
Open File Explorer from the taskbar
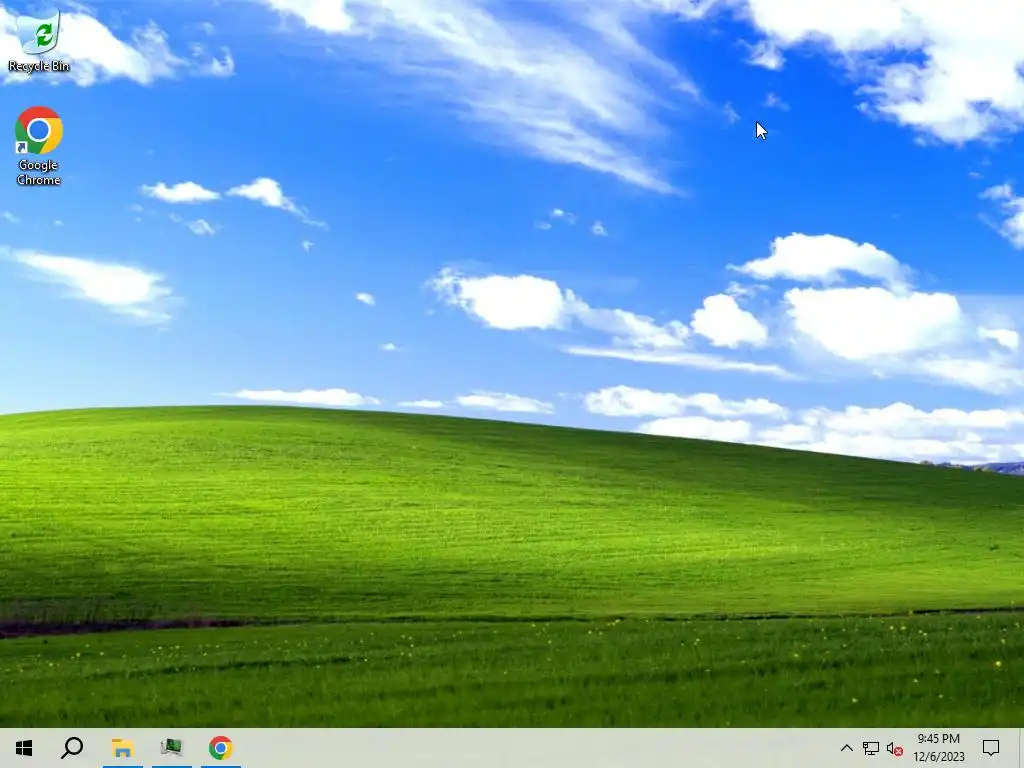(122, 748)
